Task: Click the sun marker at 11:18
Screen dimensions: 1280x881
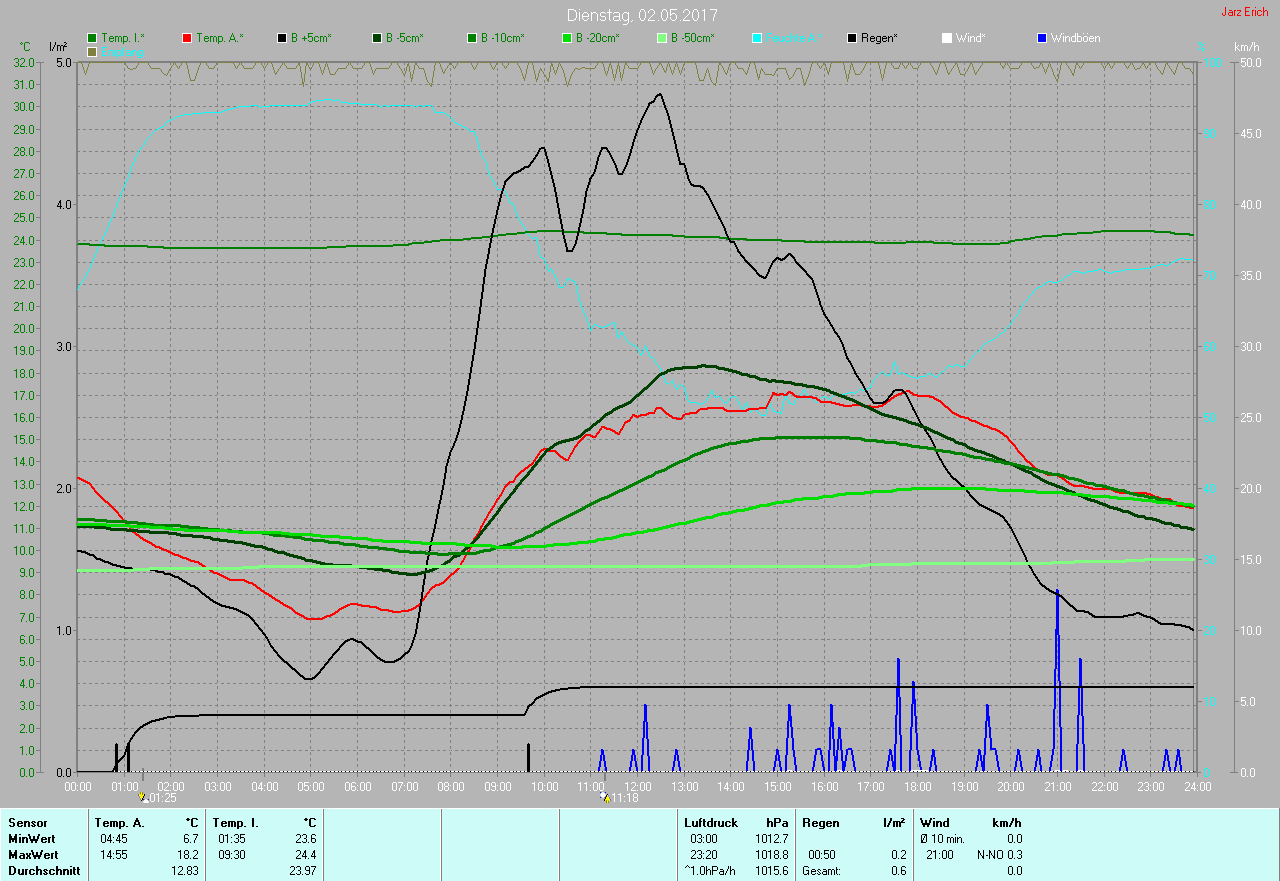Action: click(605, 797)
